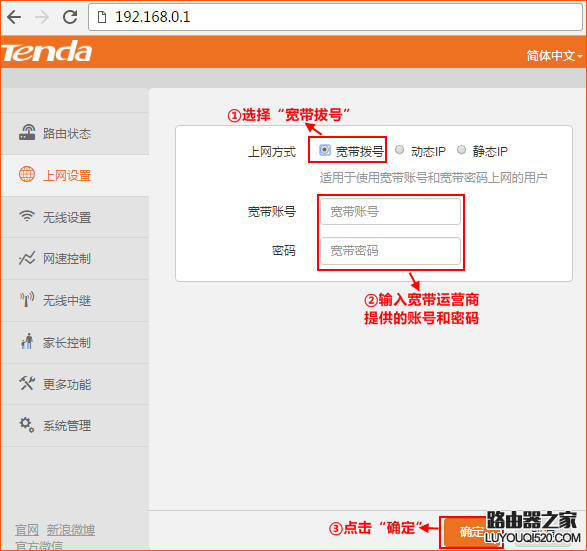
Task: Click the gears icon beside 系统管理
Action: 27,425
